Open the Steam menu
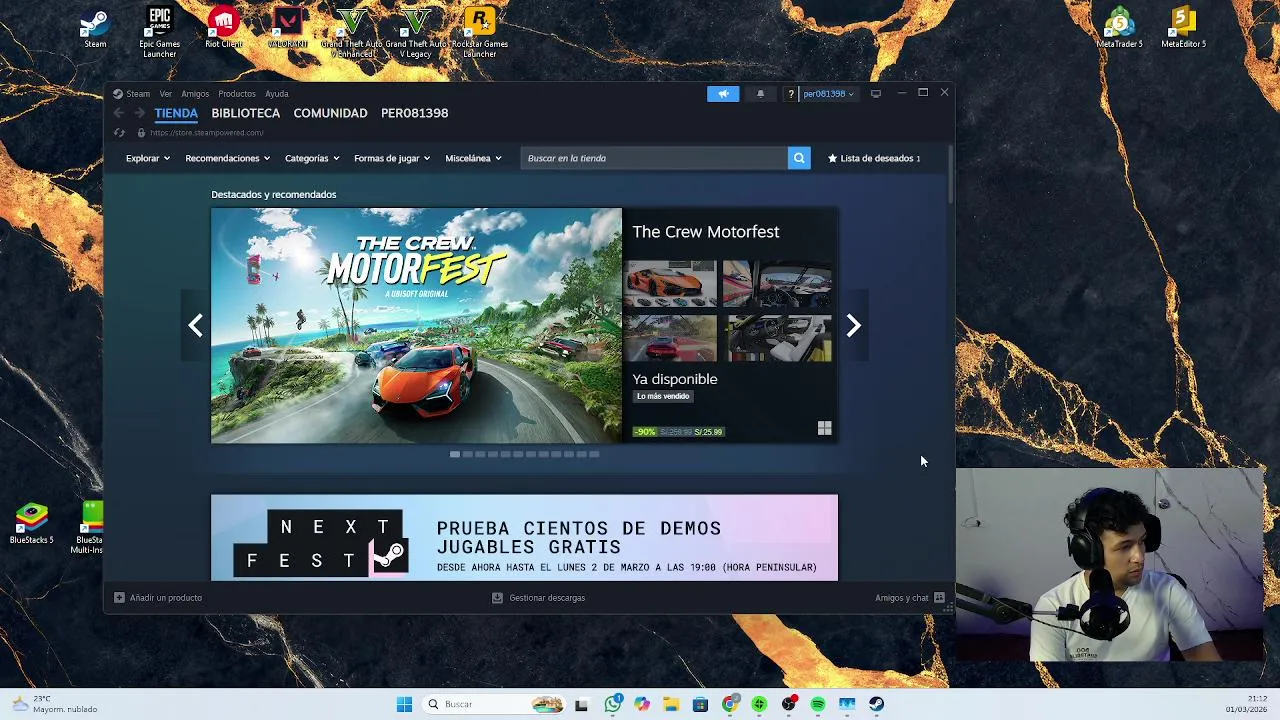 coord(138,94)
